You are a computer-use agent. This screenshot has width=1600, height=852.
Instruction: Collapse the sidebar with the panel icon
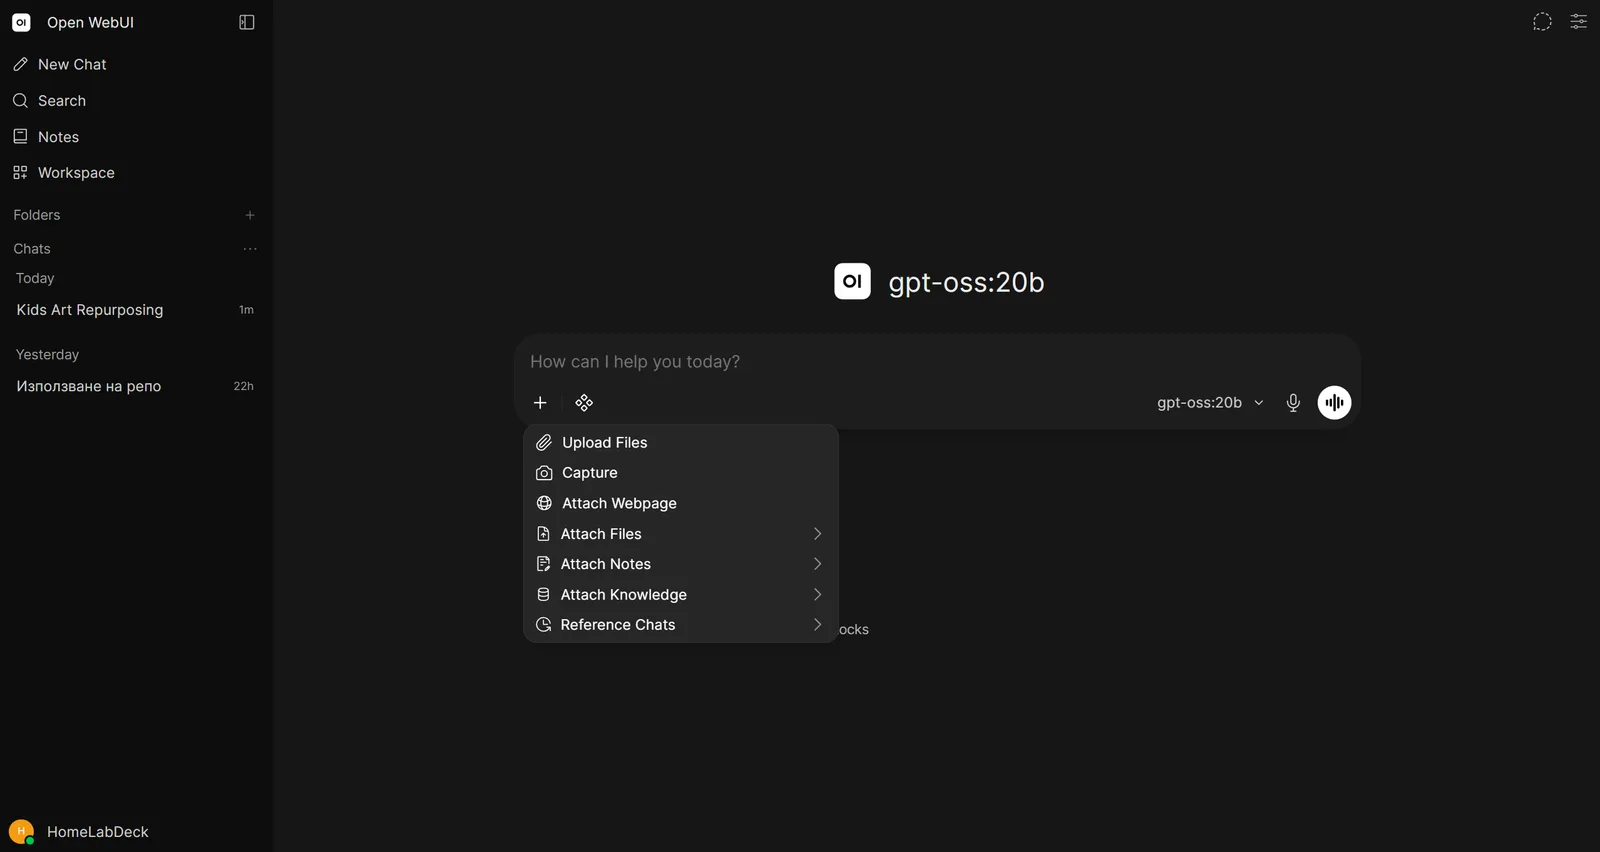pyautogui.click(x=247, y=22)
